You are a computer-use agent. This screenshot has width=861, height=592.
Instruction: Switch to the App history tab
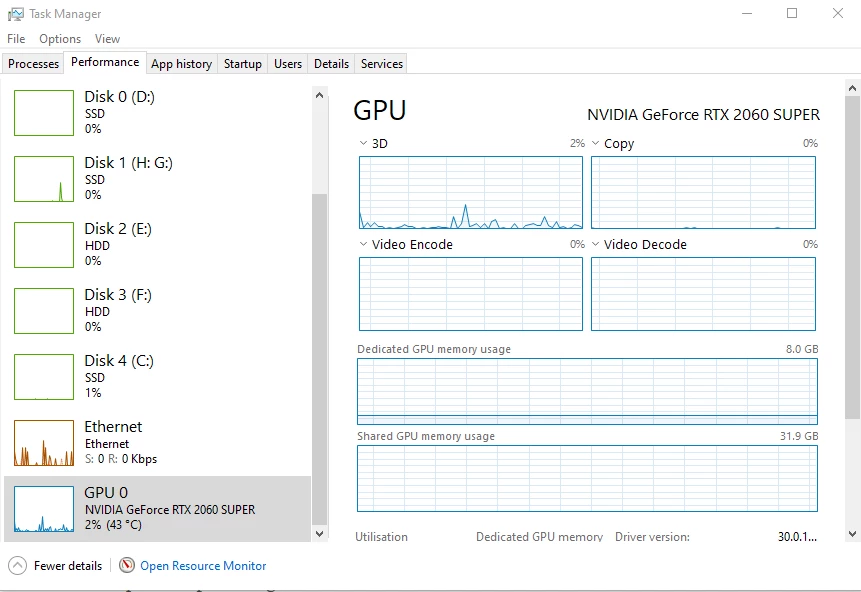182,64
